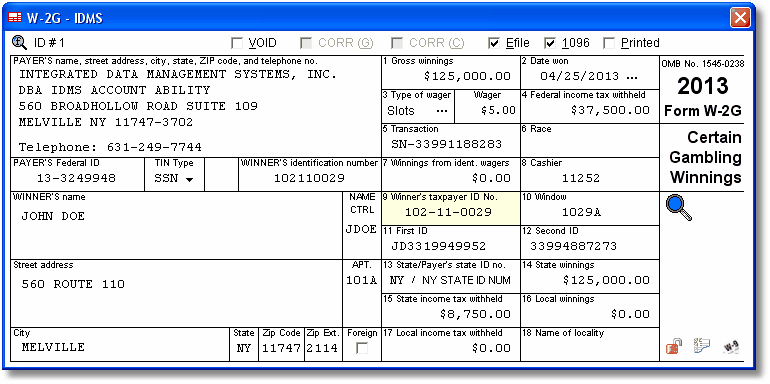Close the W-2G window
This screenshot has height=384, width=770.
740,18
